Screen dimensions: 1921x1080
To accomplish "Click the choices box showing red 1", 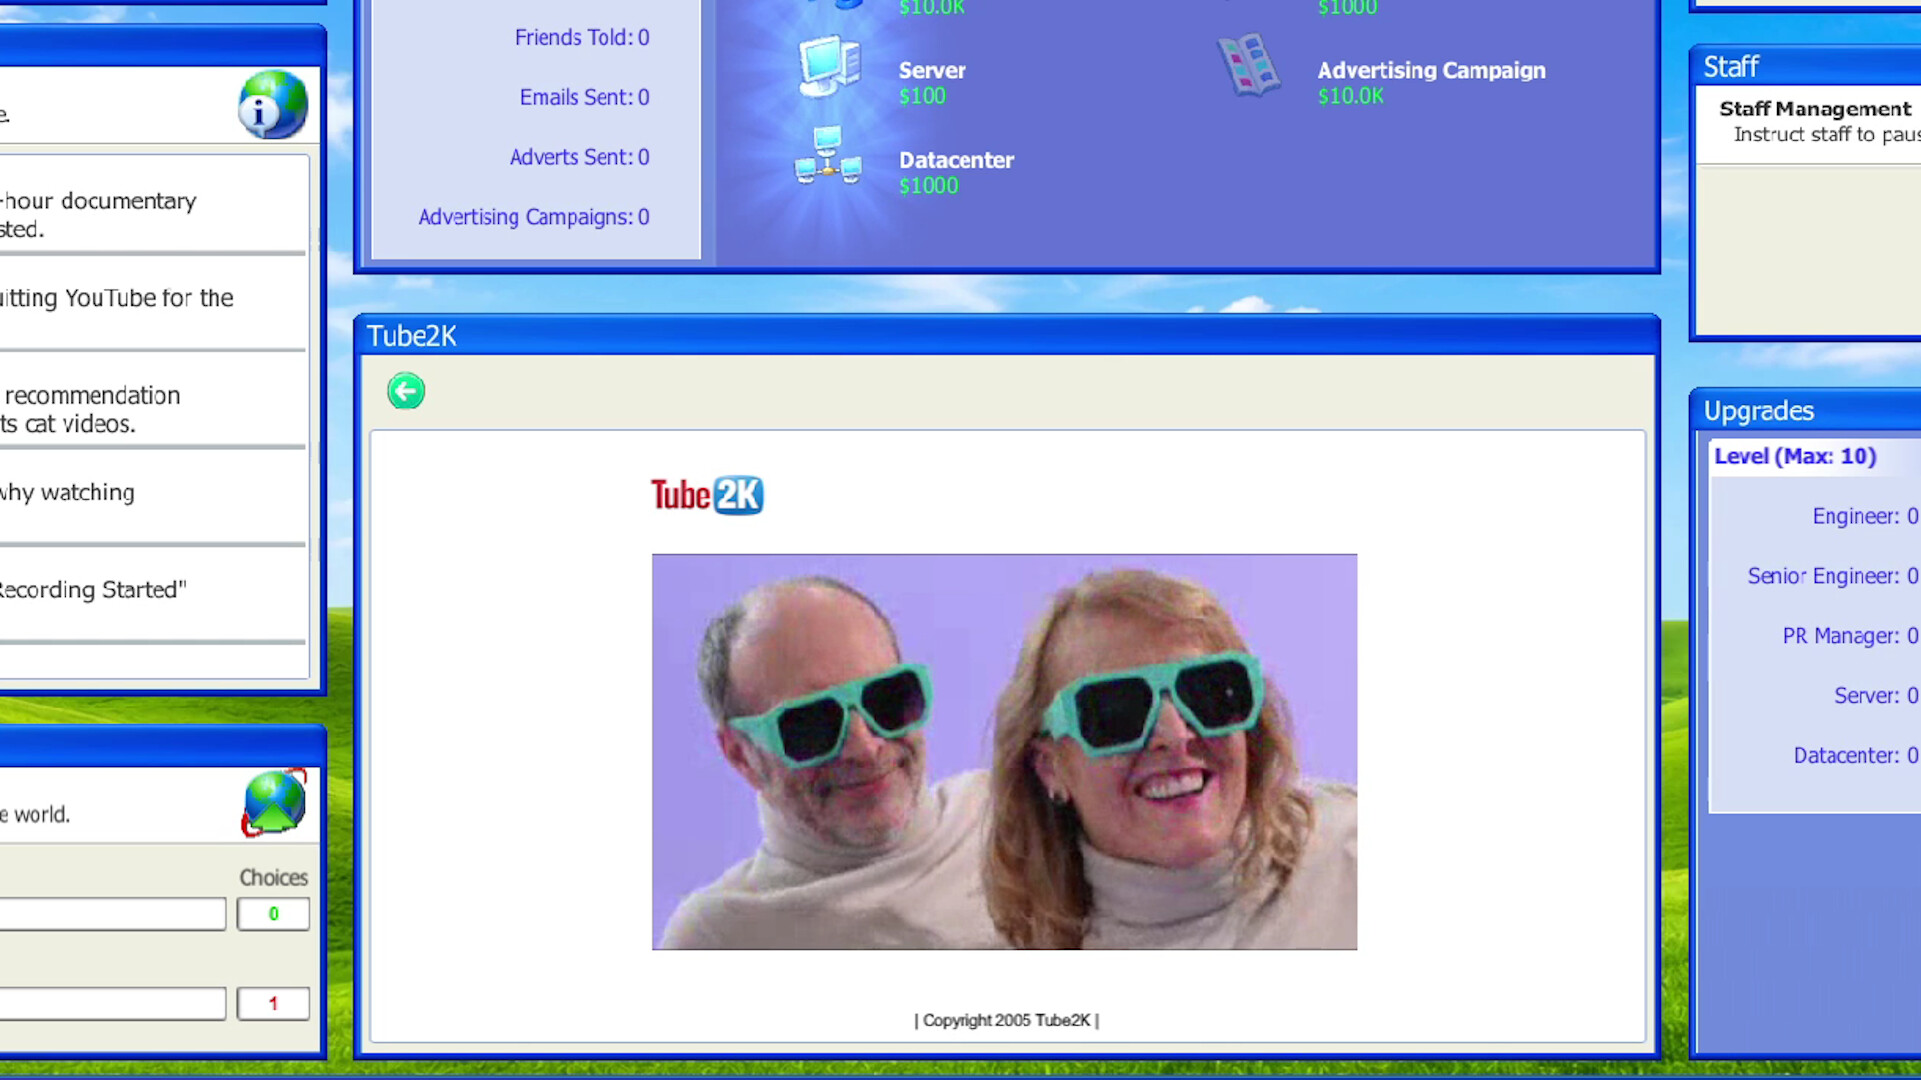I will click(273, 1003).
